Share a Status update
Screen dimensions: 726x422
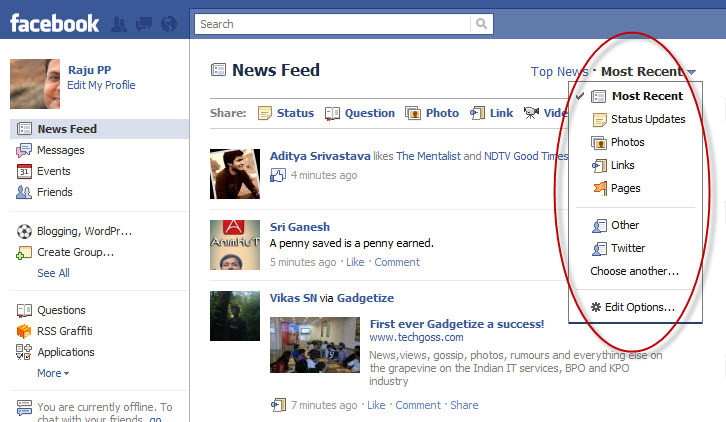pyautogui.click(x=295, y=113)
